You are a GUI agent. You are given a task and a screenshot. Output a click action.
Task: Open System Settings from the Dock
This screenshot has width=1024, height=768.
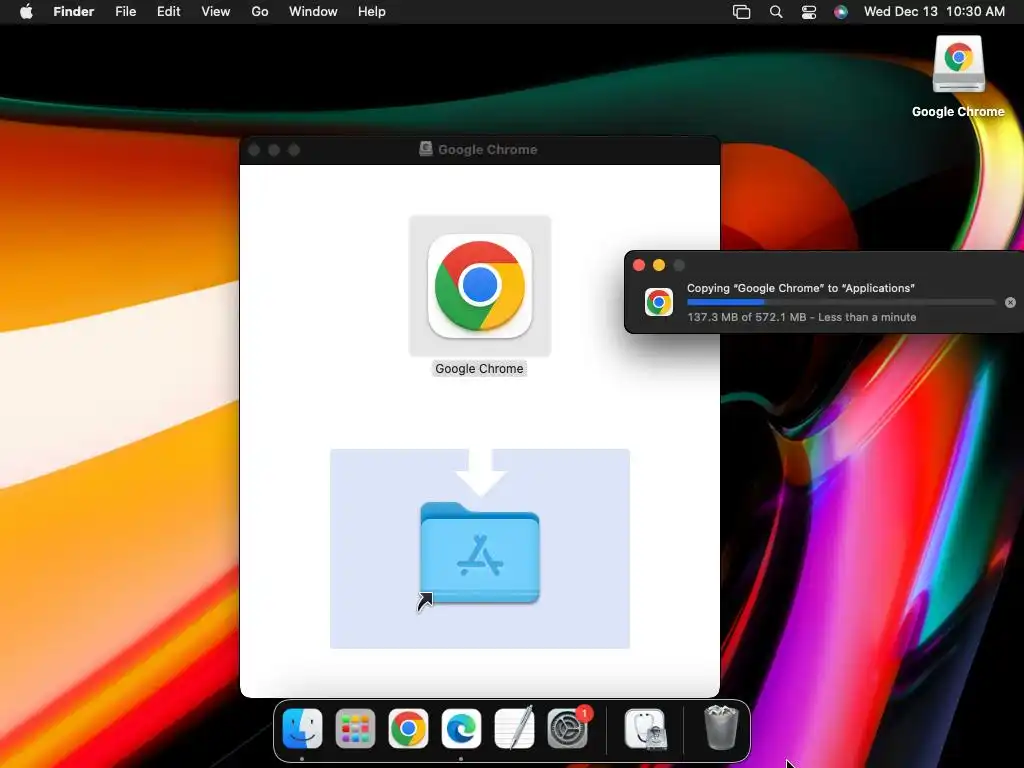pos(568,728)
